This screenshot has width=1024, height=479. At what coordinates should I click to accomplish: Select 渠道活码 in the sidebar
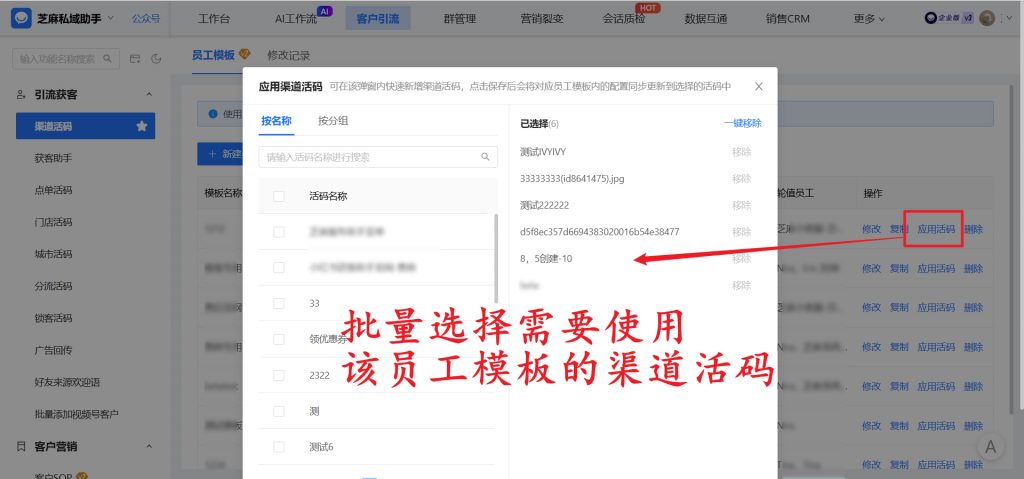[86, 126]
